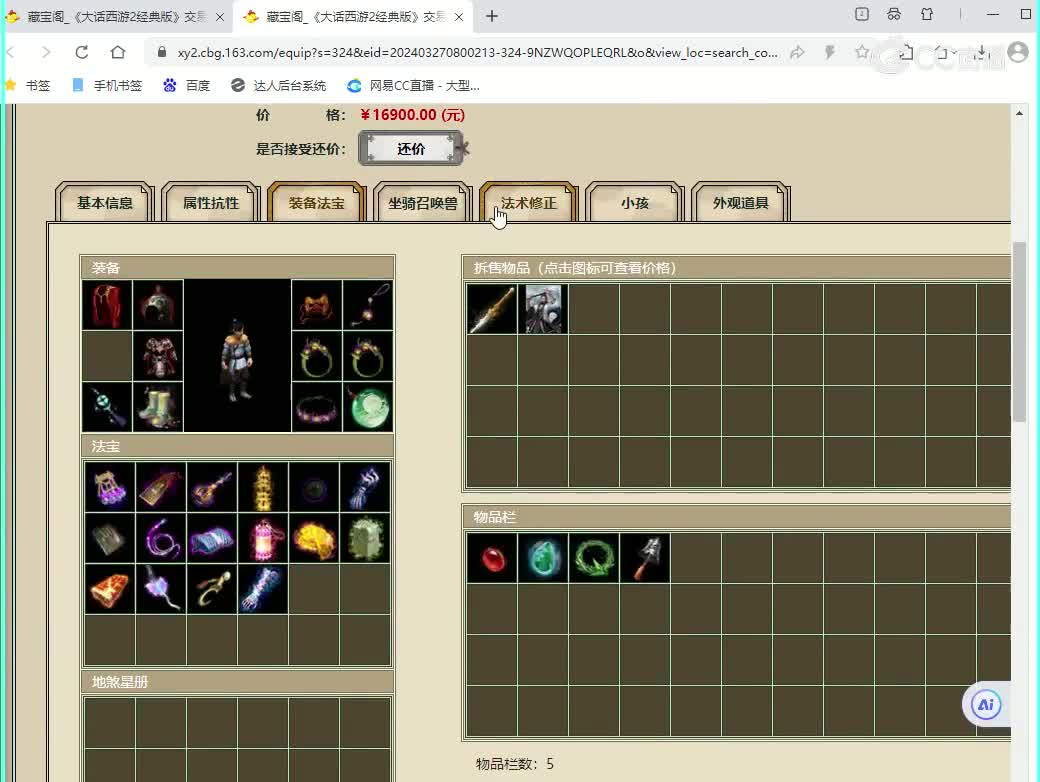Viewport: 1040px width, 782px height.
Task: Click the page address bar URL
Action: pyautogui.click(x=477, y=52)
